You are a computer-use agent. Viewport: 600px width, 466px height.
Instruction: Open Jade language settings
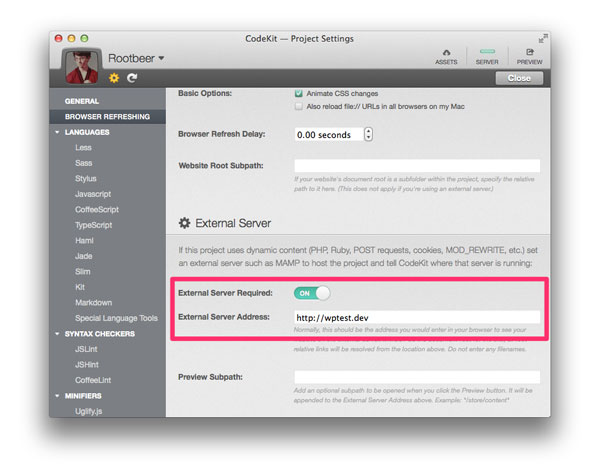click(x=83, y=256)
